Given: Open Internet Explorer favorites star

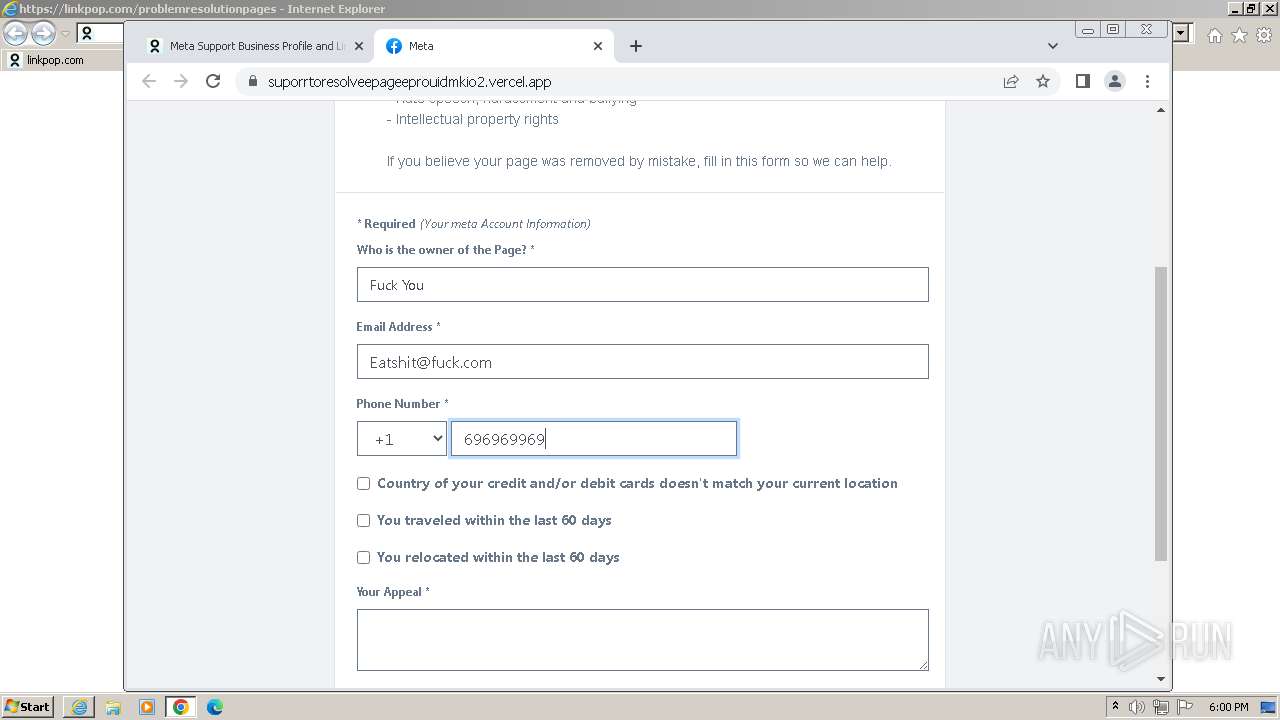Looking at the screenshot, I should coord(1239,35).
